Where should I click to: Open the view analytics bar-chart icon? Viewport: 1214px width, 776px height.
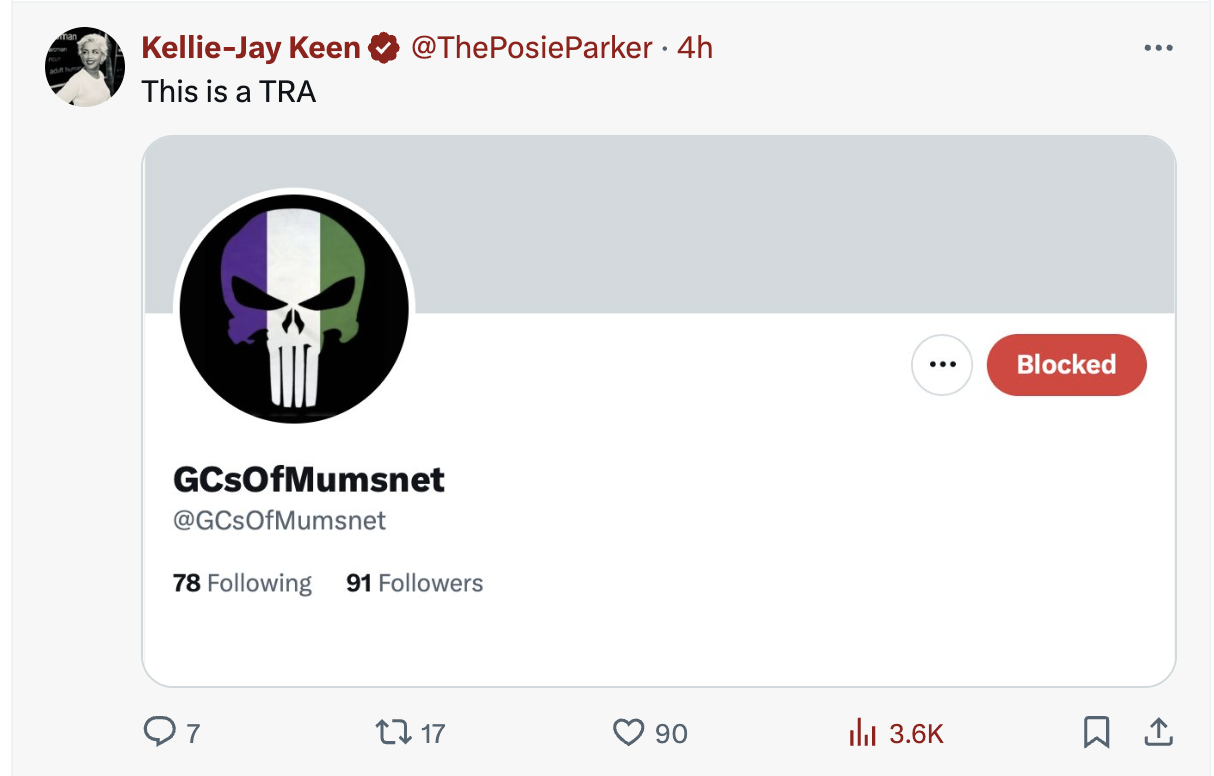pos(862,733)
